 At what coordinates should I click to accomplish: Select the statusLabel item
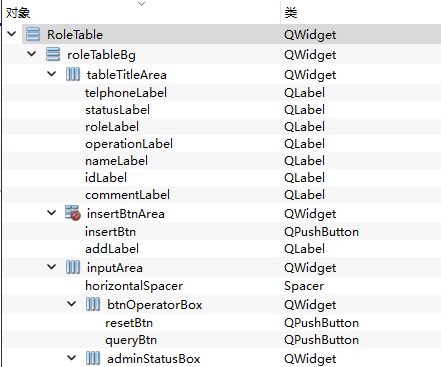point(117,110)
